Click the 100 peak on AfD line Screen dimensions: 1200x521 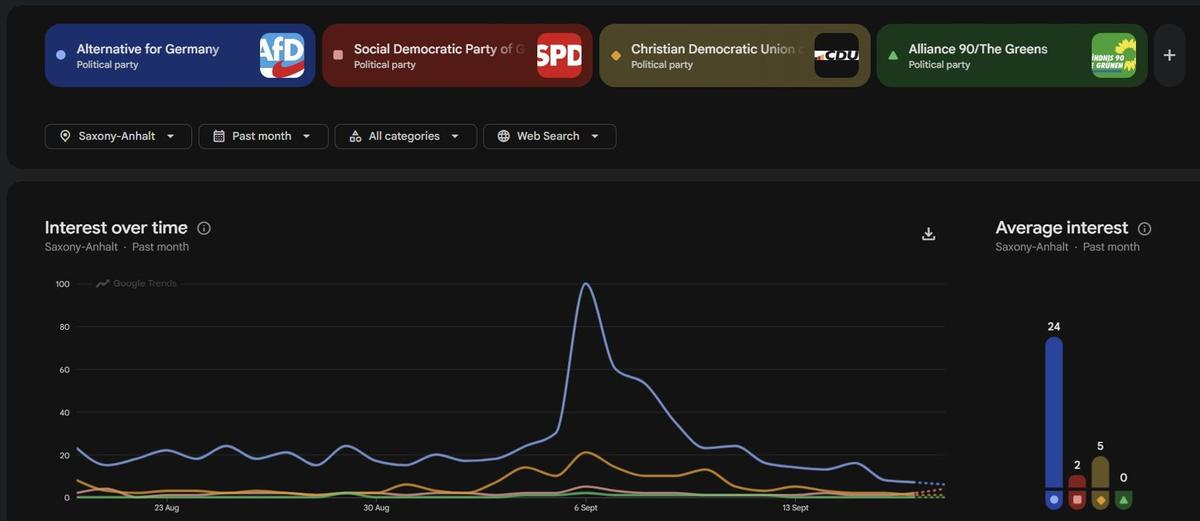[x=586, y=284]
